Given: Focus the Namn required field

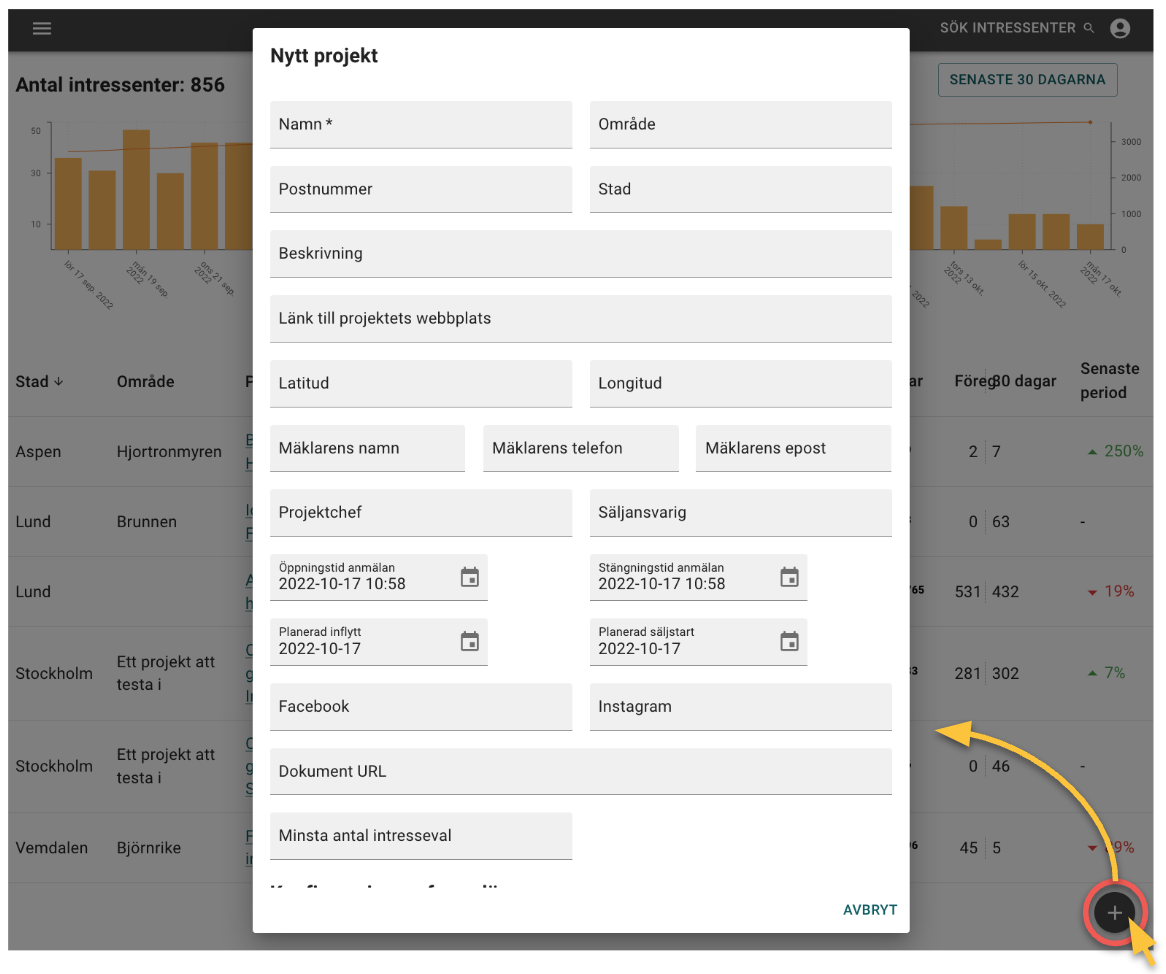Looking at the screenshot, I should coord(421,125).
